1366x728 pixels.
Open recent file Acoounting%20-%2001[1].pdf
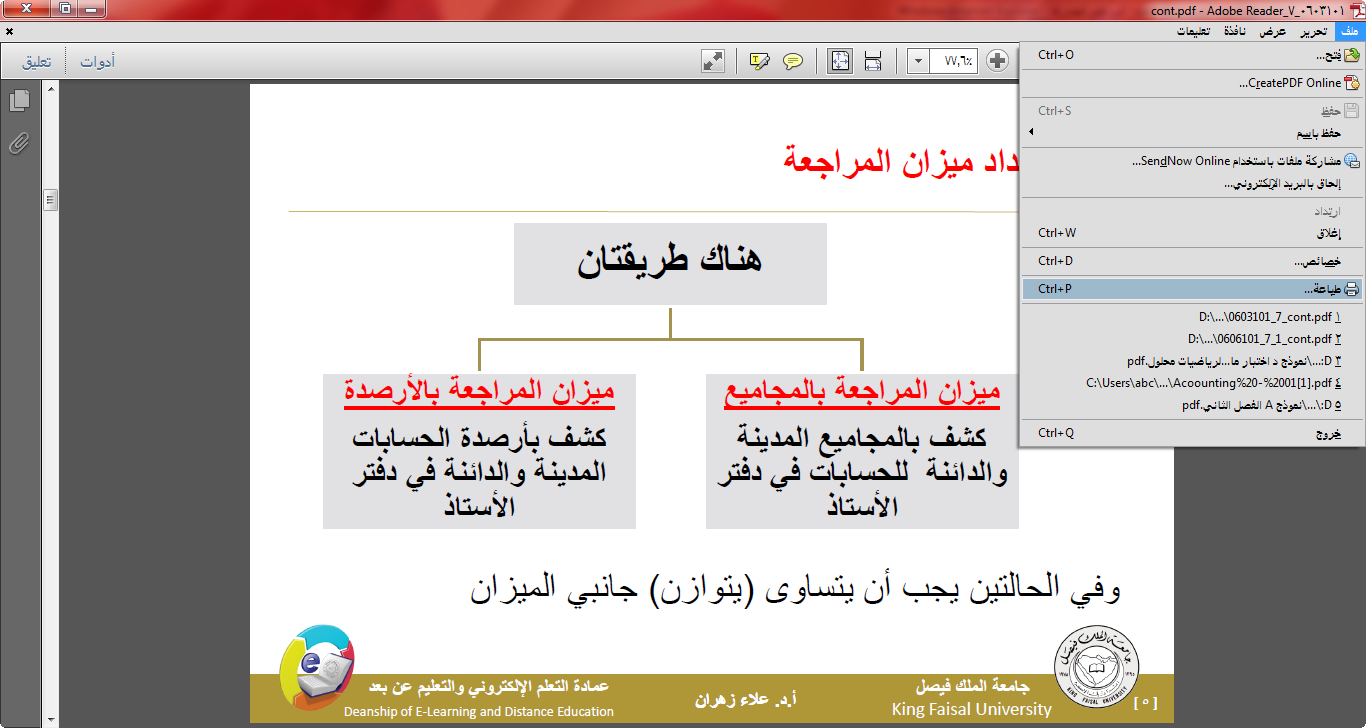click(x=1191, y=383)
